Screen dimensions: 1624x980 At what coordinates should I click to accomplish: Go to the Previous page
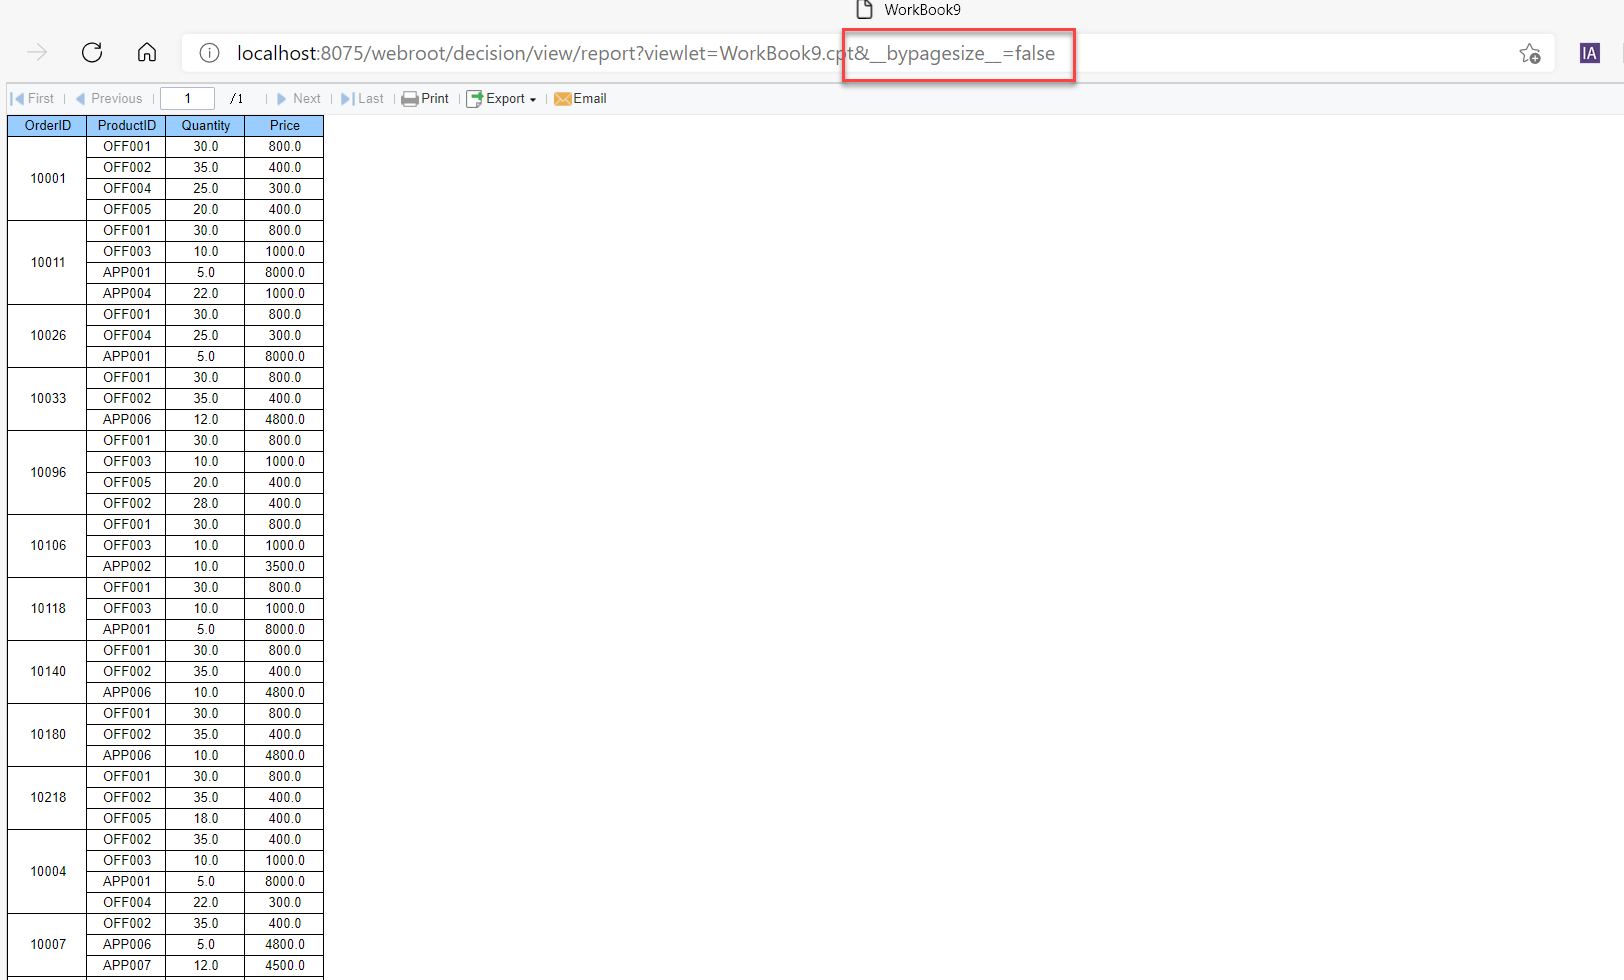point(110,98)
